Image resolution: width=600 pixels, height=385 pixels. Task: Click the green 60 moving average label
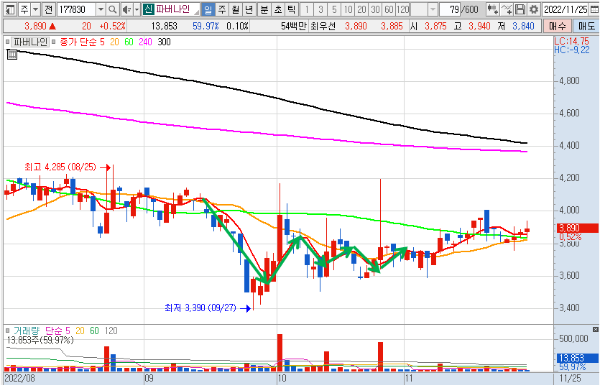(x=129, y=42)
